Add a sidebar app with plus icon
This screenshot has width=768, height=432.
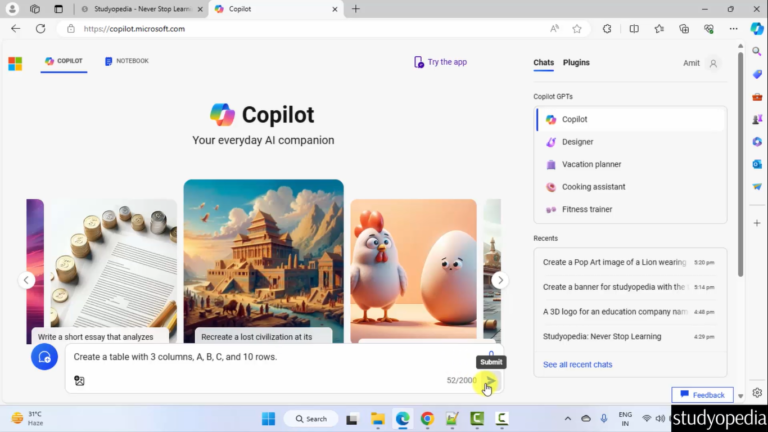pyautogui.click(x=757, y=223)
